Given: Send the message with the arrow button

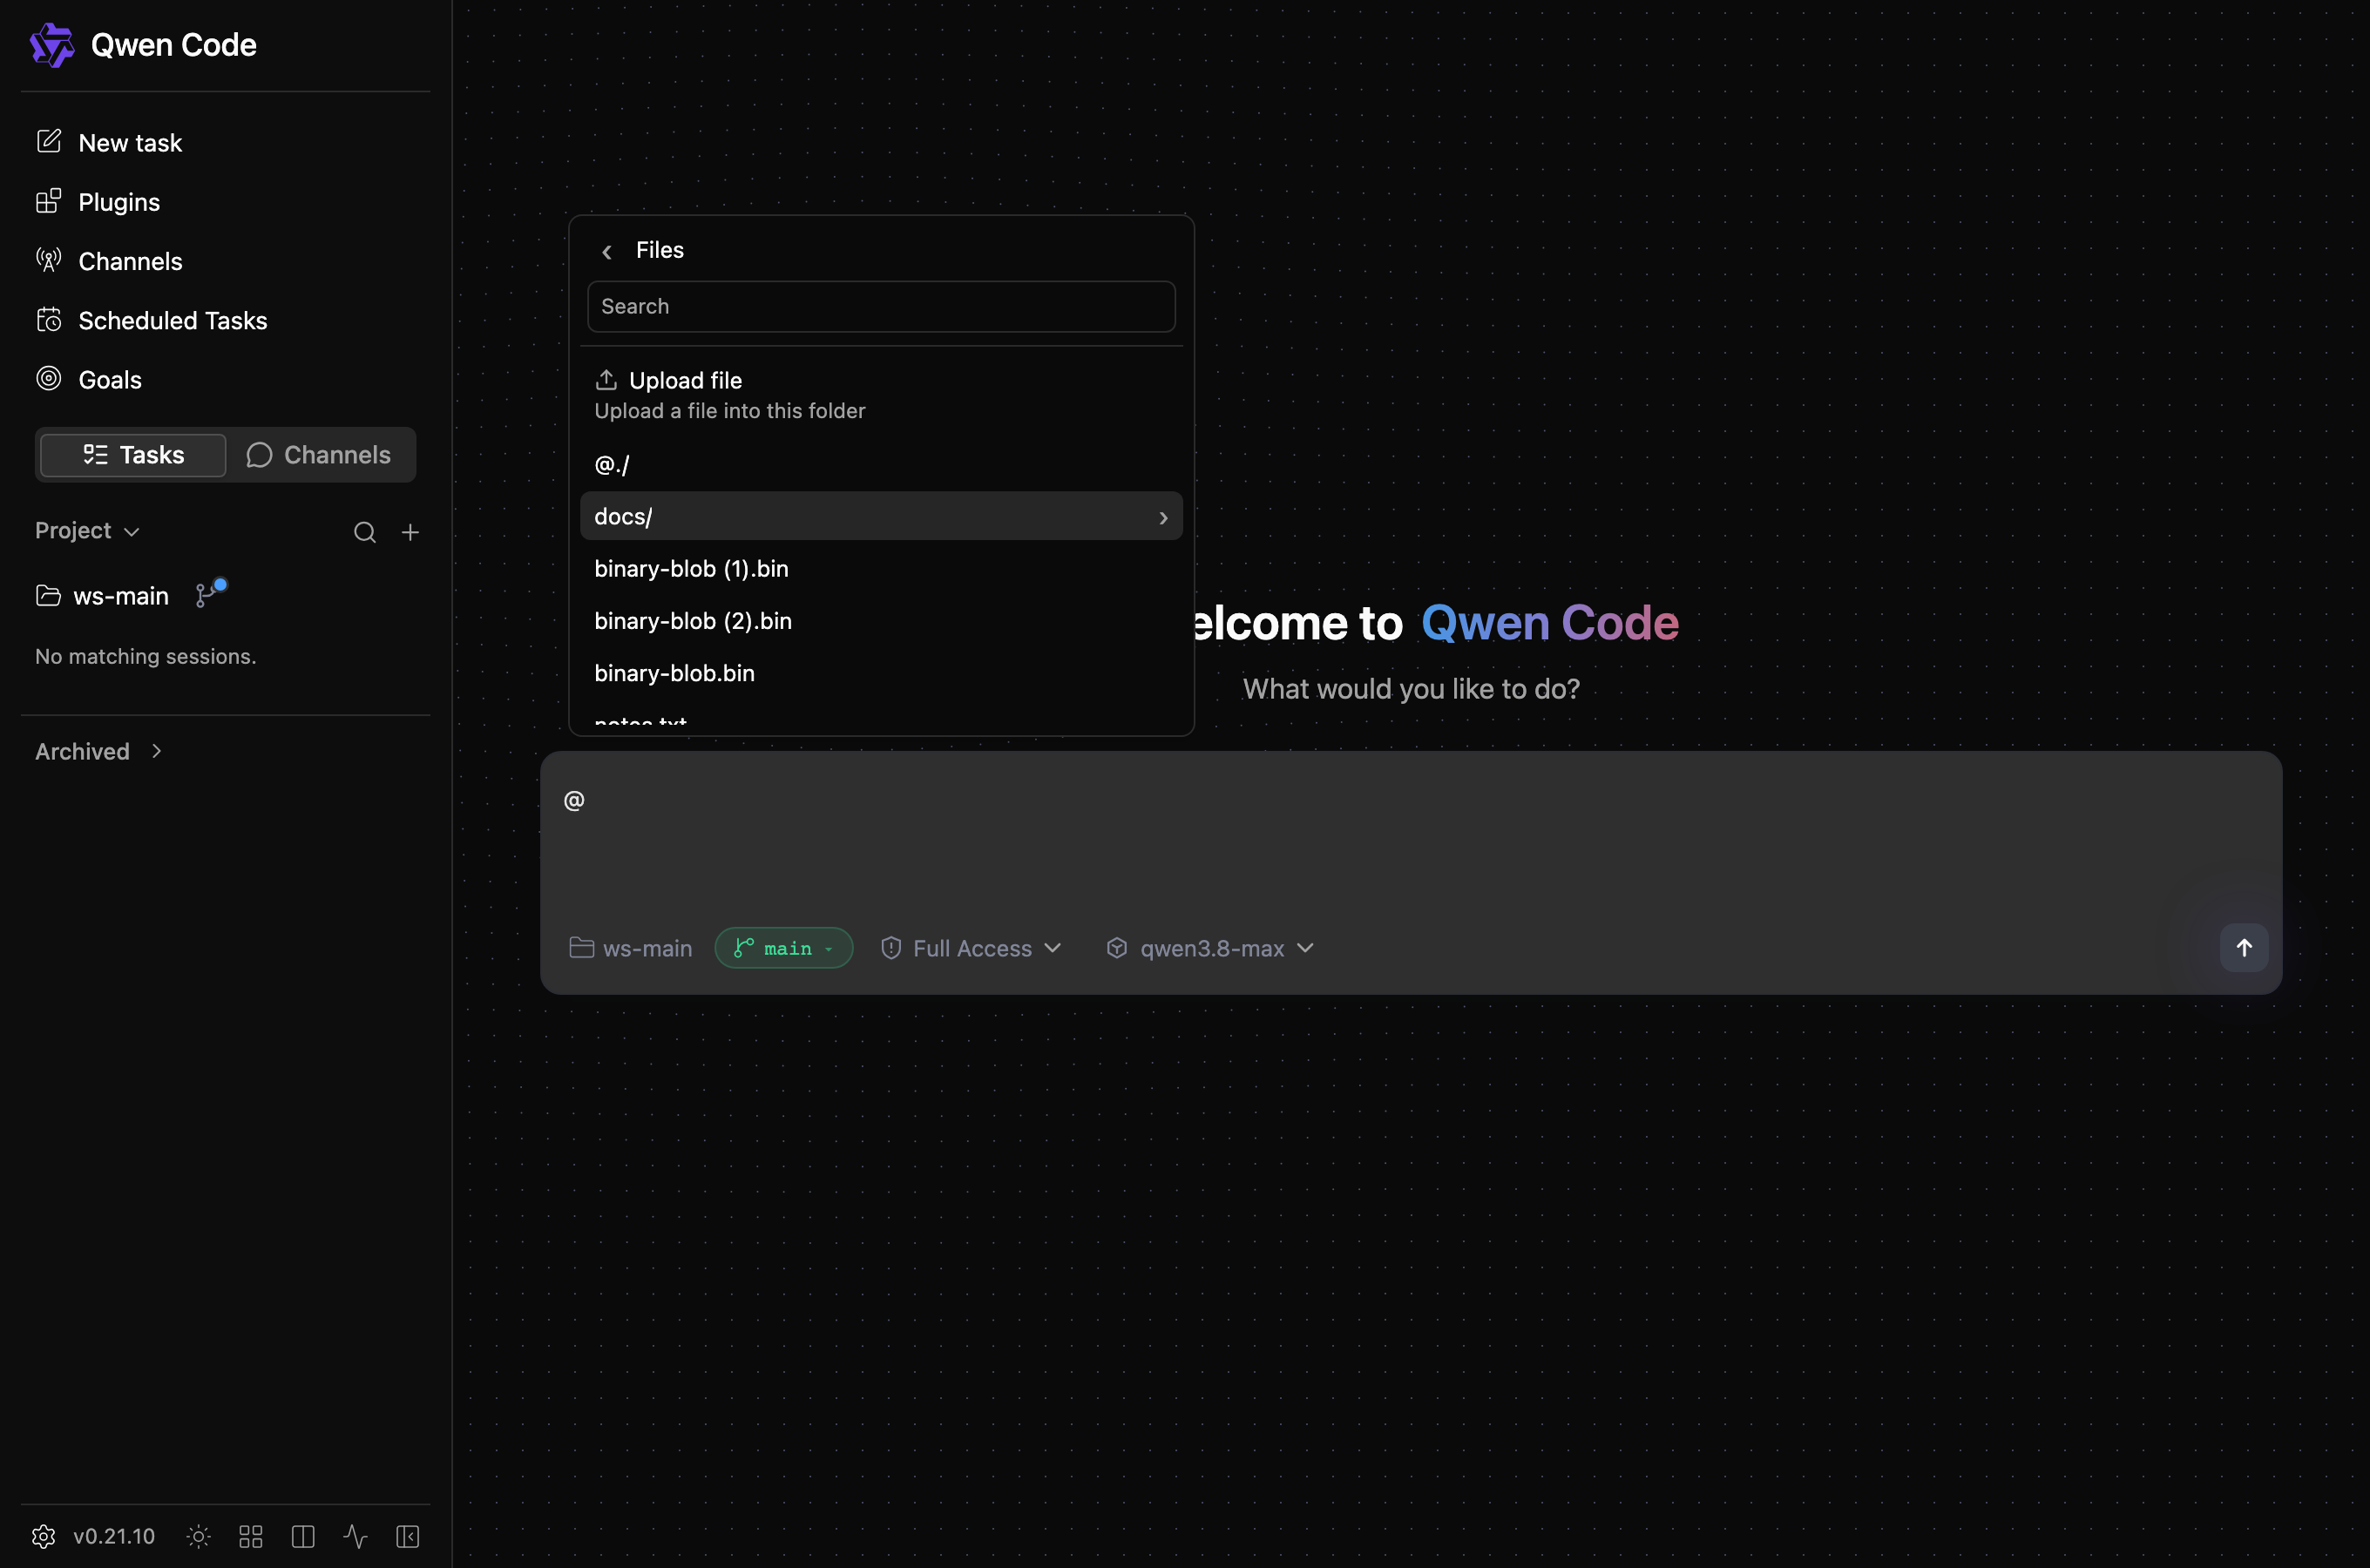Looking at the screenshot, I should click(2244, 948).
